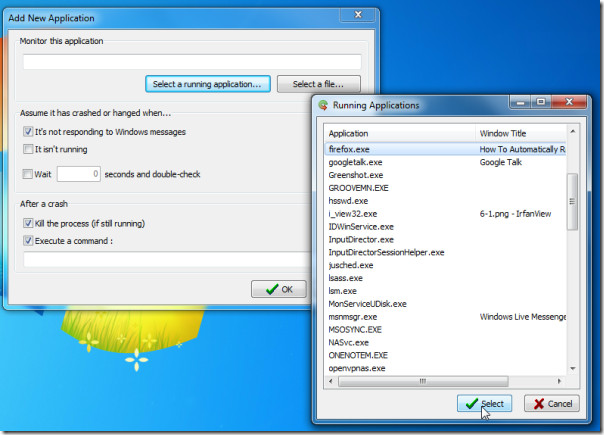The width and height of the screenshot is (604, 435).
Task: Click the Execute a command text field
Action: coord(168,259)
